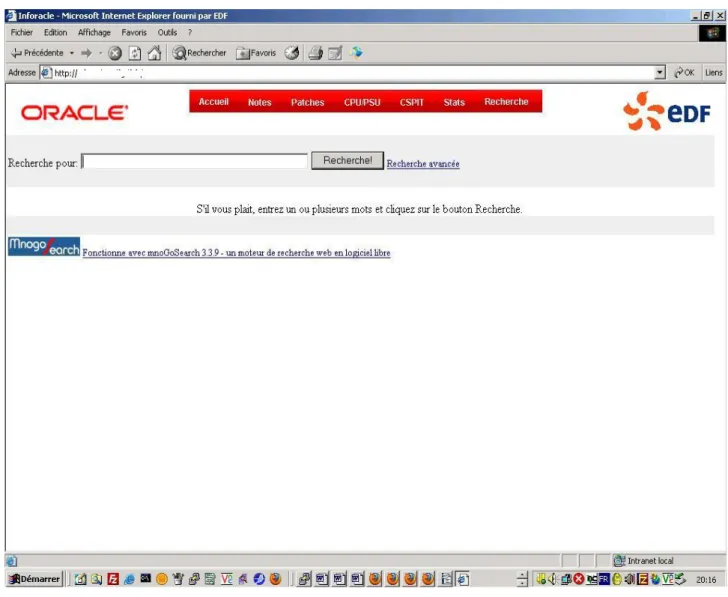
Task: Launch Internet Explorer from quick launch
Action: coord(130,579)
